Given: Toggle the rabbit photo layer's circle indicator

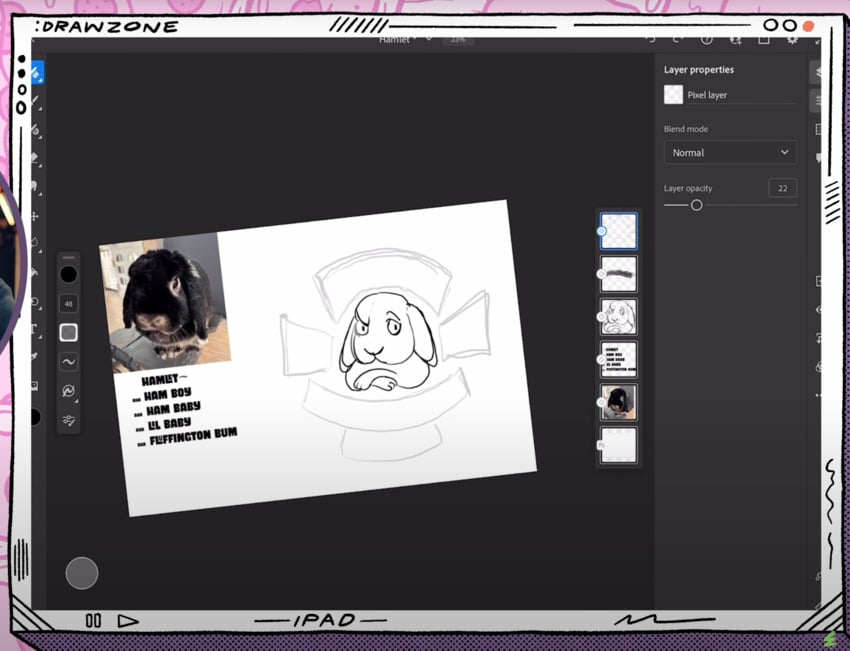Looking at the screenshot, I should (x=601, y=403).
